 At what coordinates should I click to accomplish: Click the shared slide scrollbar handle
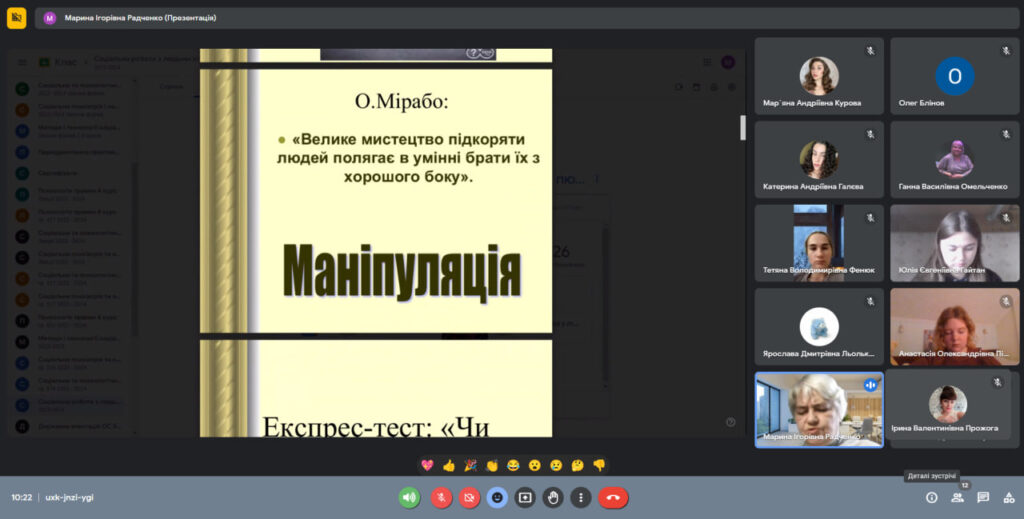point(742,127)
